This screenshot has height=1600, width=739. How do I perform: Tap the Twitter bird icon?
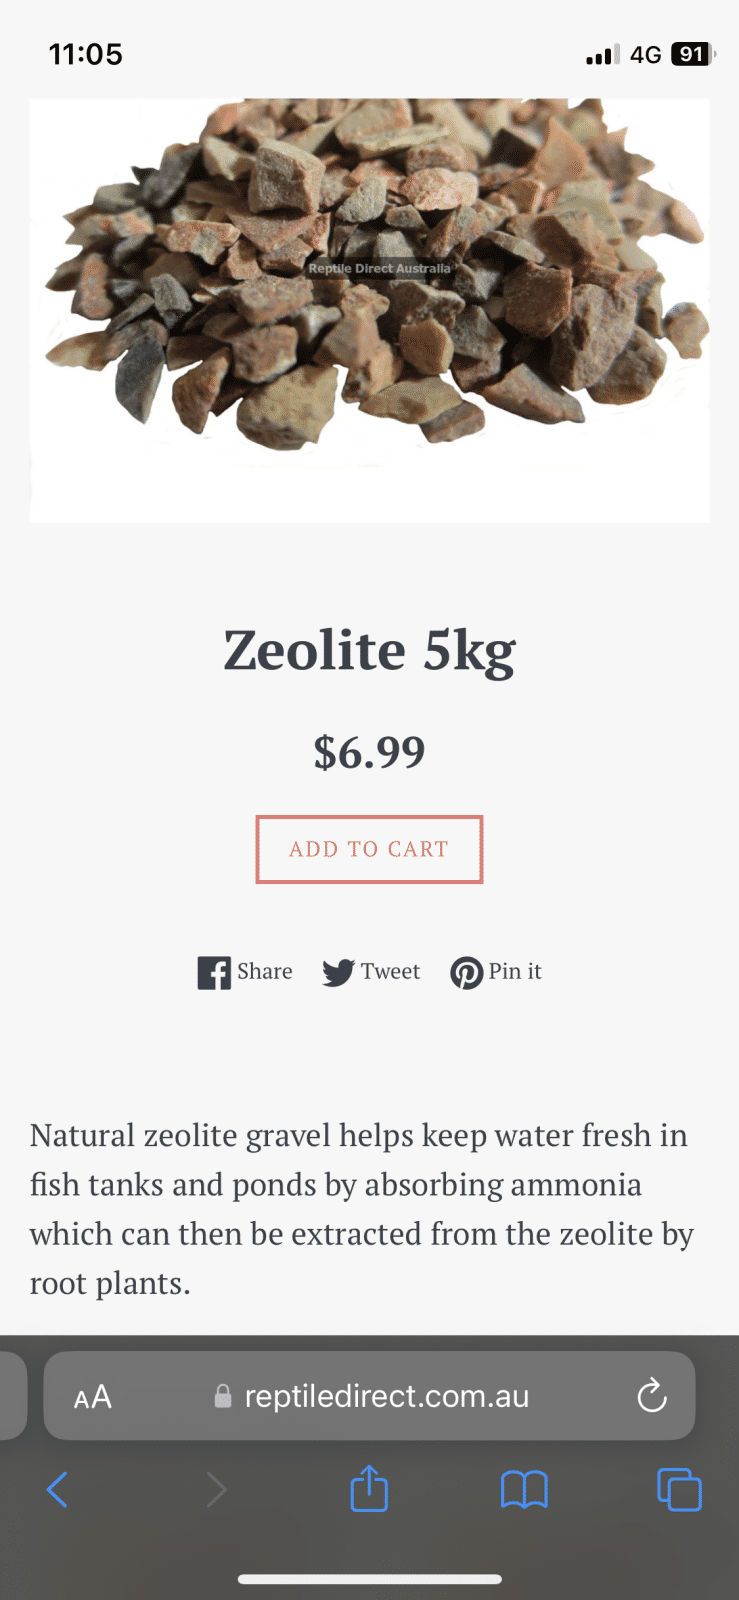pos(338,973)
